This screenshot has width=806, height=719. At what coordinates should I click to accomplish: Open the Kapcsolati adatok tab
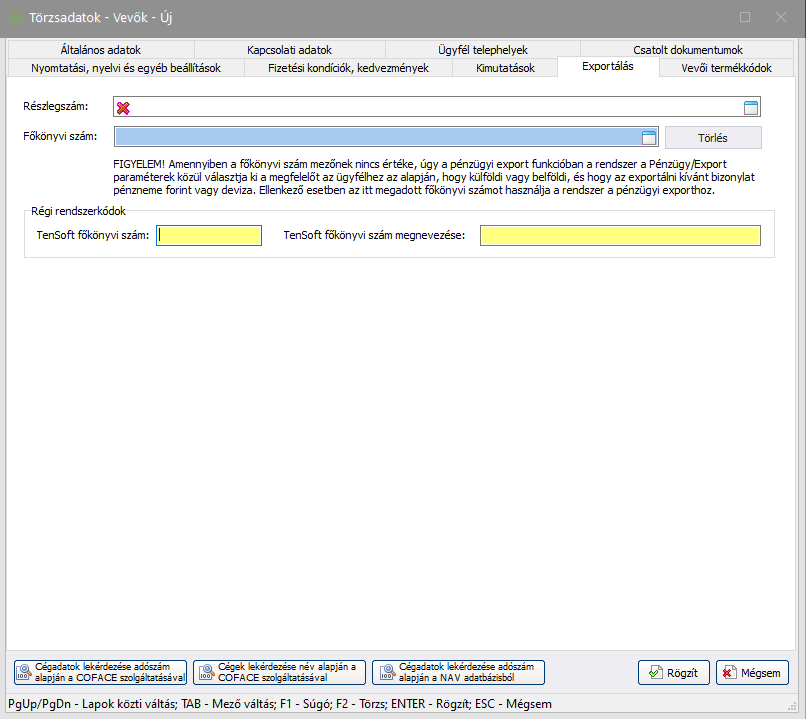(x=289, y=50)
